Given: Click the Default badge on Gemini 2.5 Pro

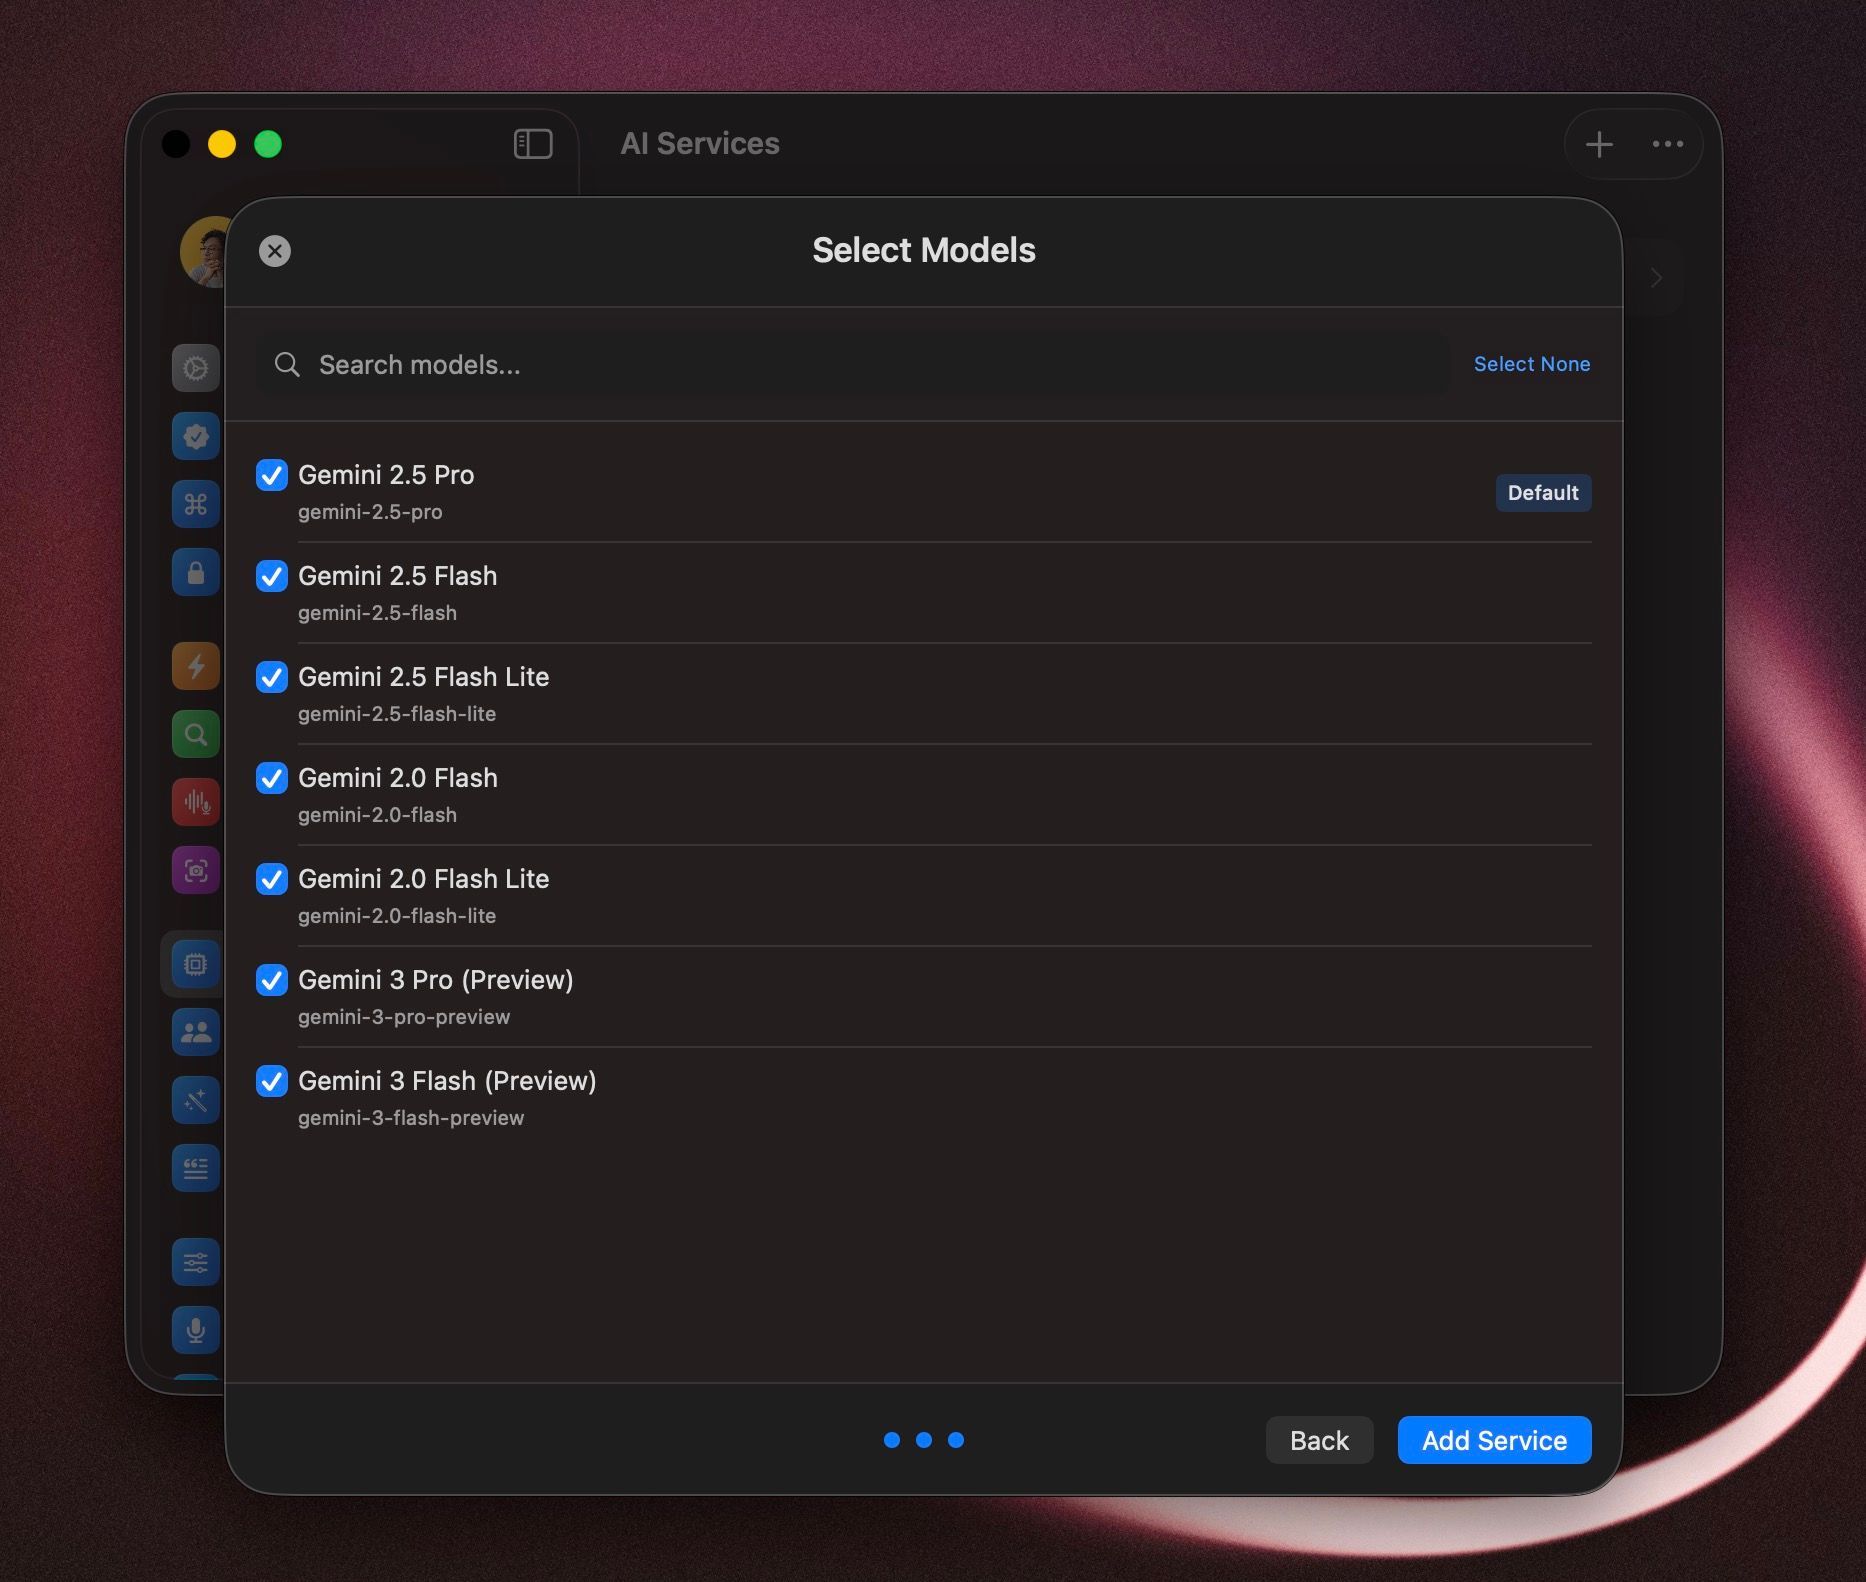Looking at the screenshot, I should [x=1543, y=493].
